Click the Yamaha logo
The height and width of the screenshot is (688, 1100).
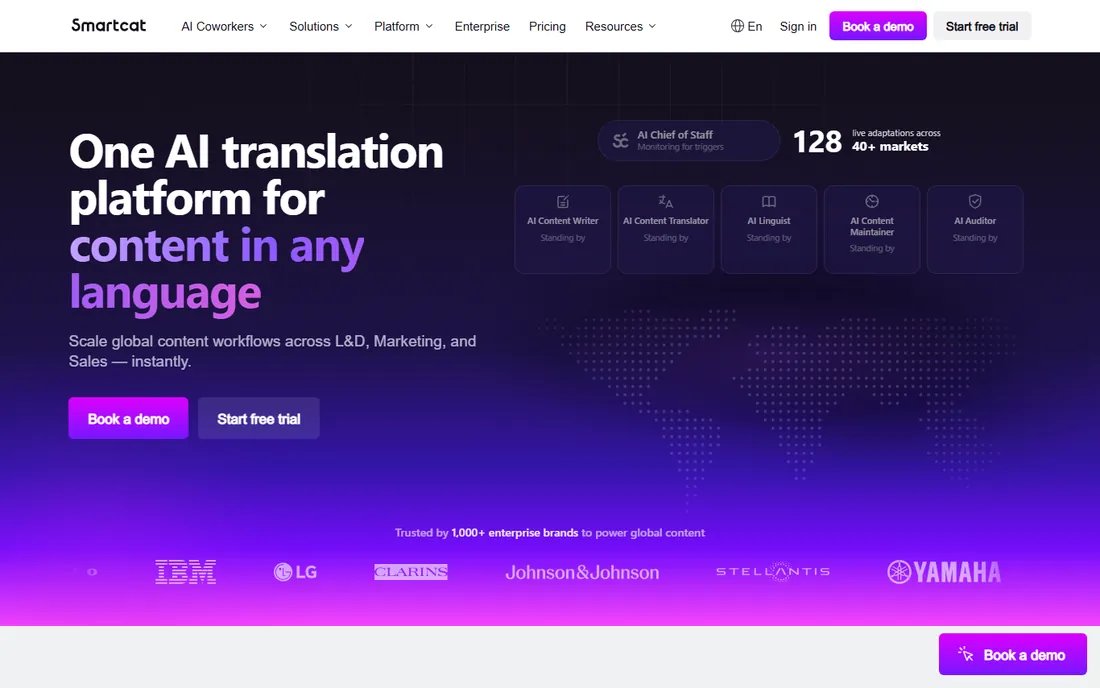pyautogui.click(x=944, y=572)
